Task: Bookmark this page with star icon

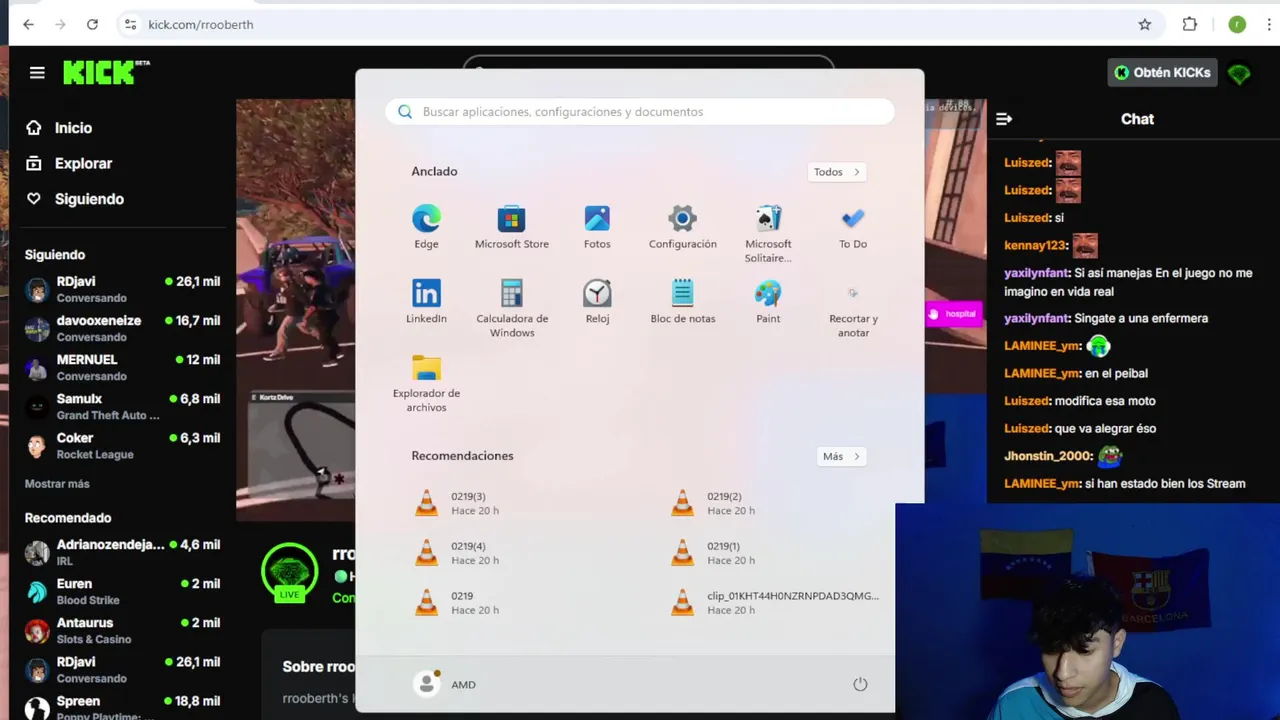Action: 1145,24
